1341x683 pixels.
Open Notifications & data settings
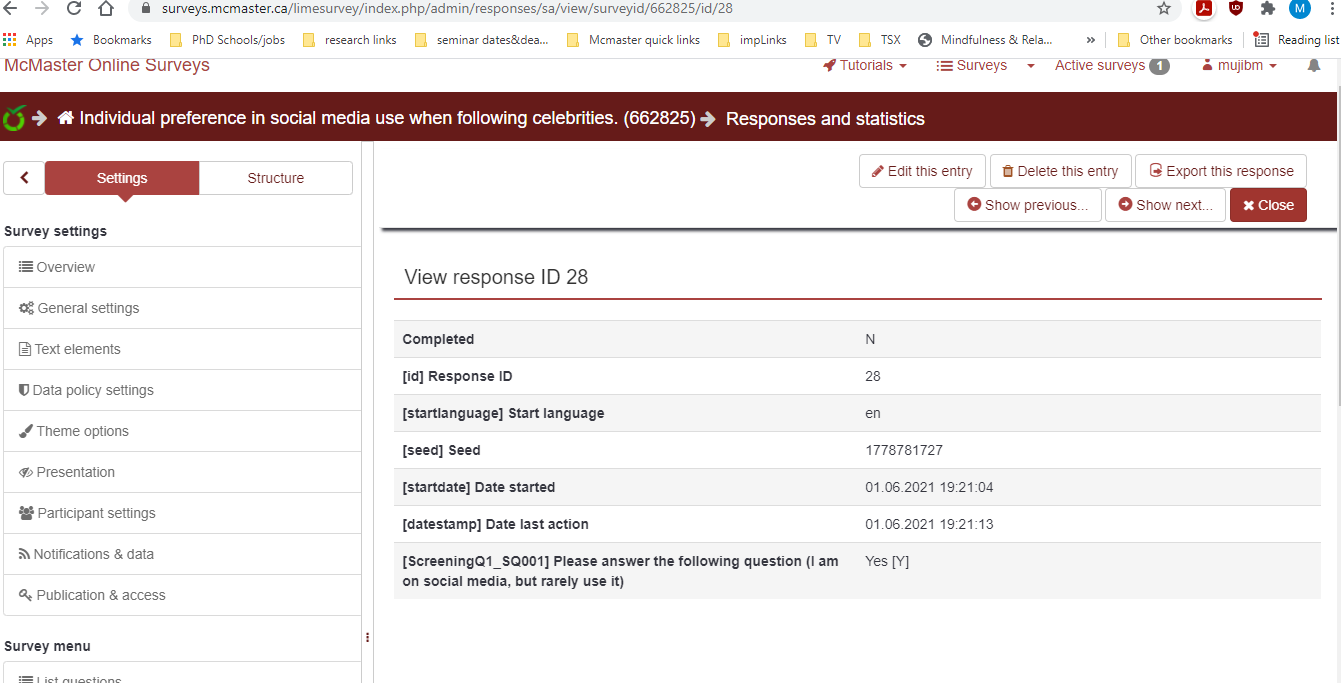click(x=93, y=554)
